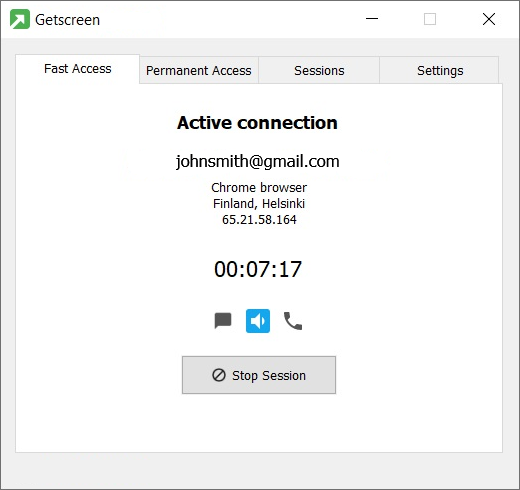Close the Getscreen window
This screenshot has height=490, width=520.
point(489,19)
